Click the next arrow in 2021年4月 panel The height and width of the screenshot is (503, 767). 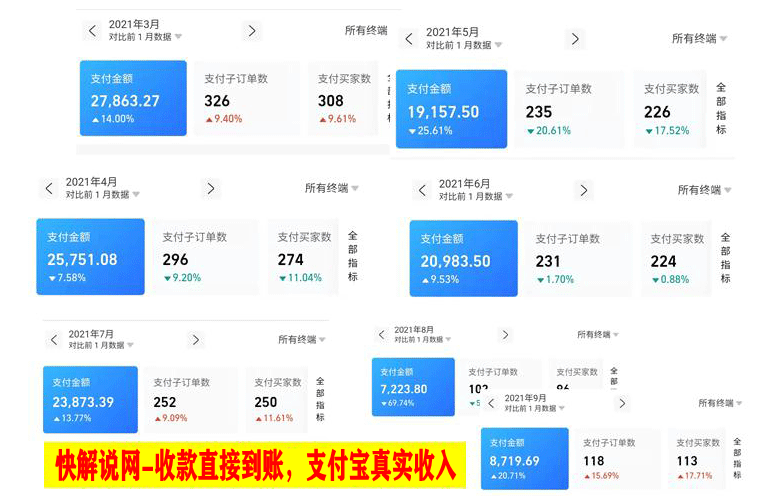pyautogui.click(x=209, y=188)
